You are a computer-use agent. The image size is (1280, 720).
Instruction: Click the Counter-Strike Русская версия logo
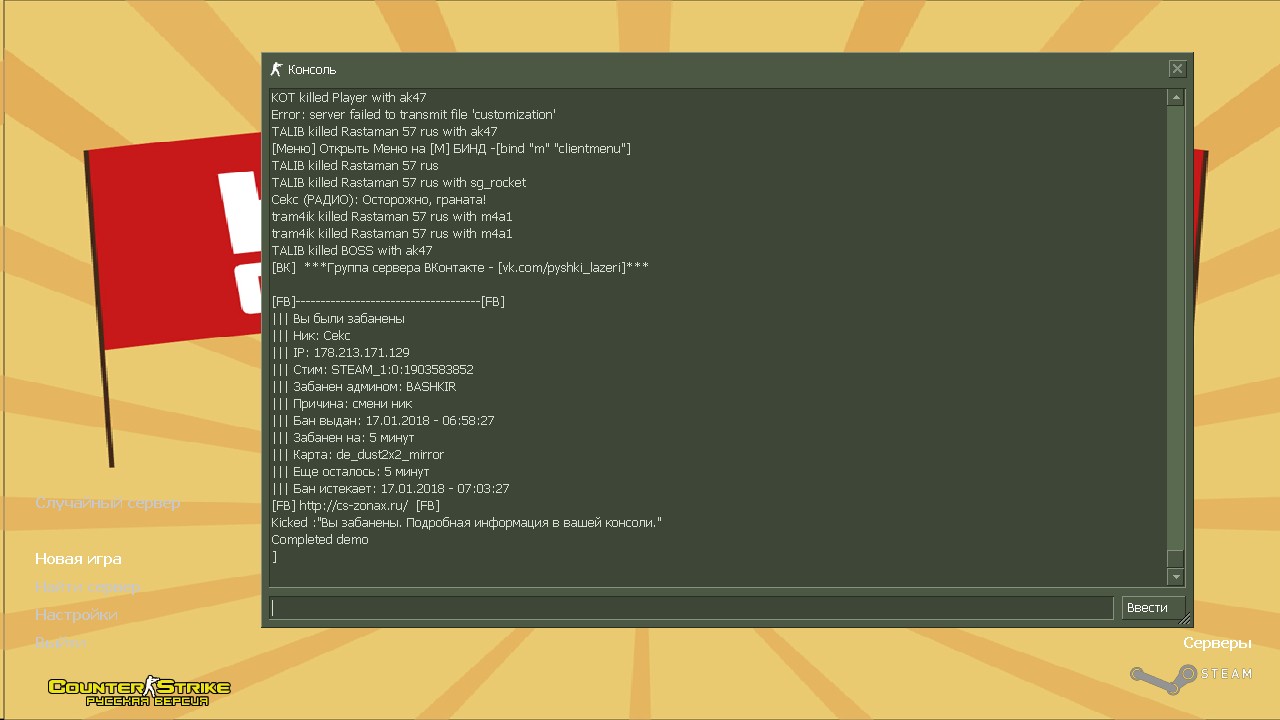[x=139, y=689]
